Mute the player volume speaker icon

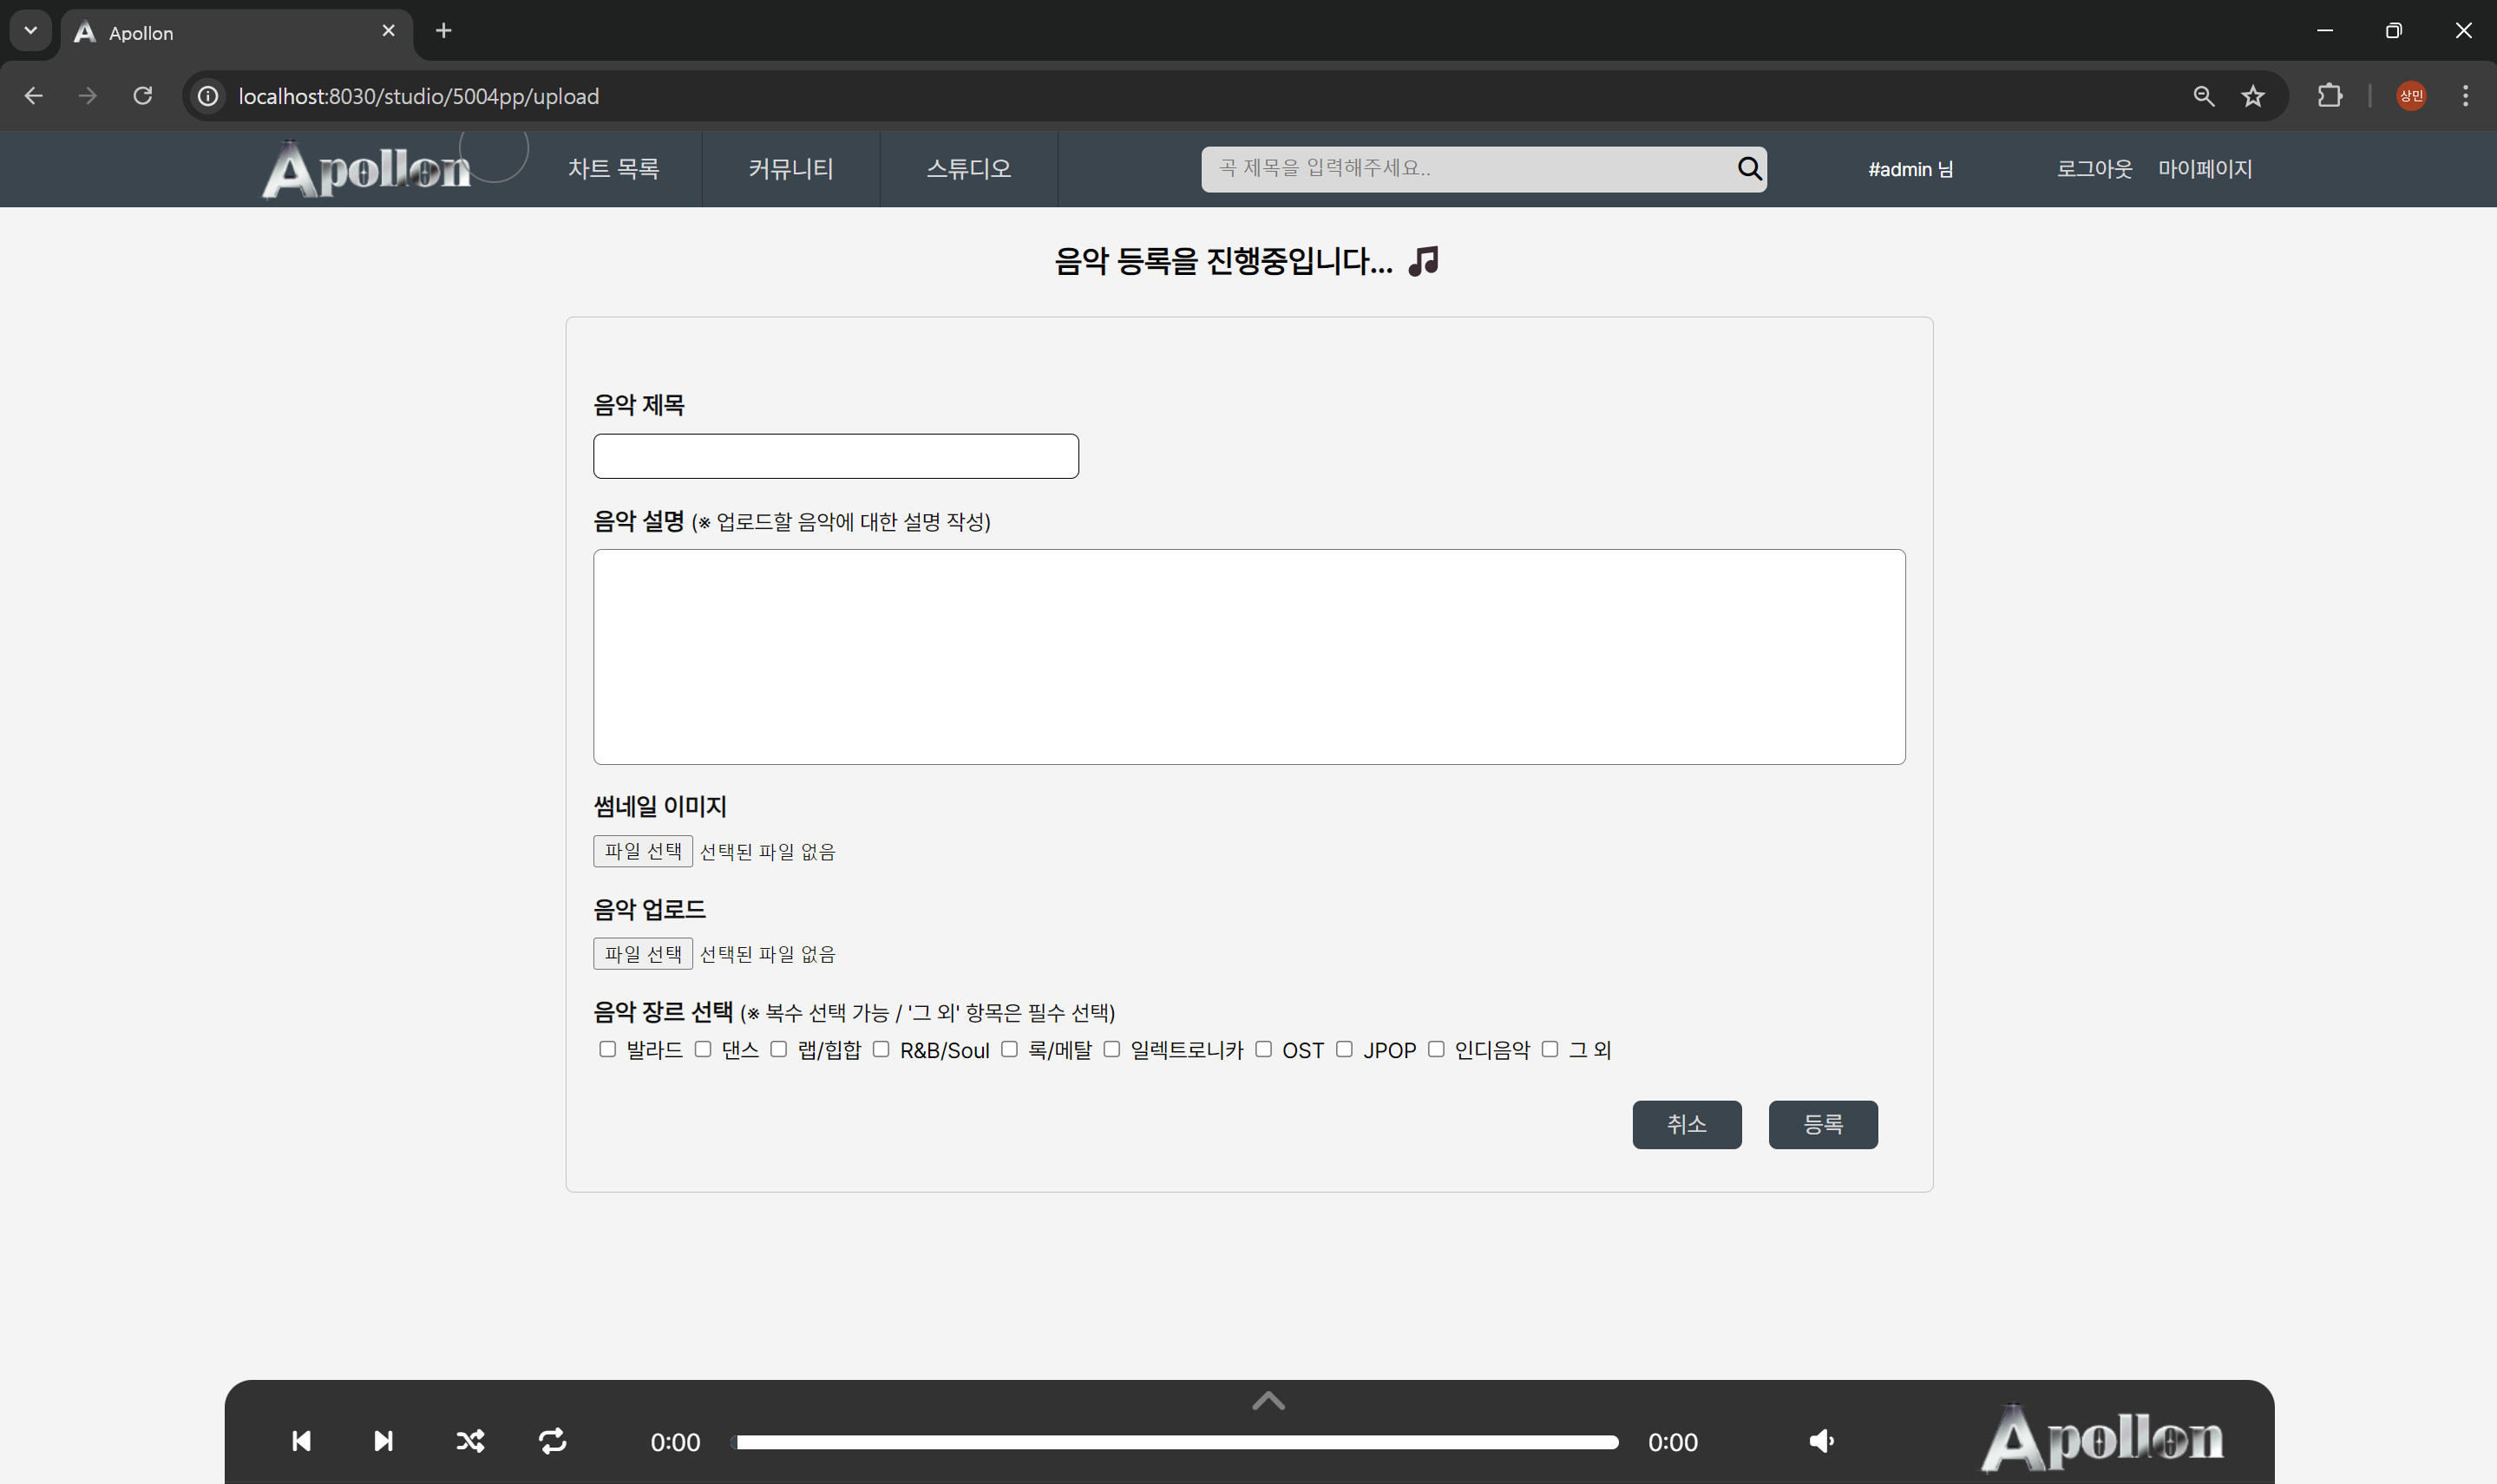click(x=1821, y=1441)
